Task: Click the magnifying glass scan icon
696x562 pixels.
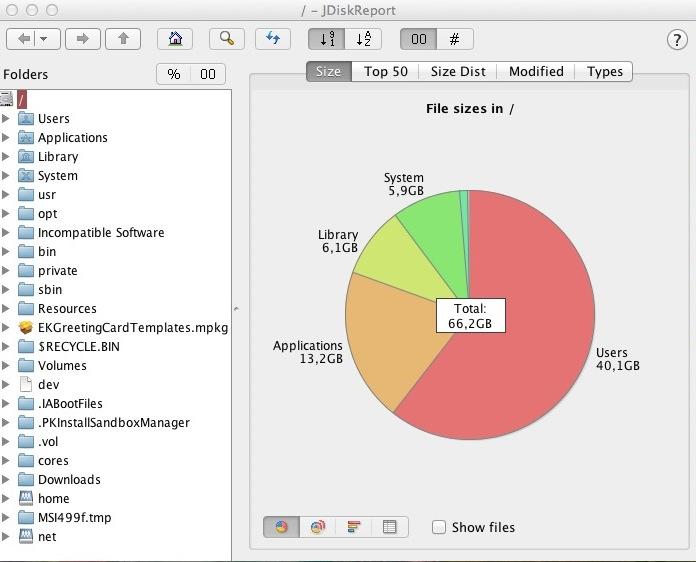Action: click(227, 39)
